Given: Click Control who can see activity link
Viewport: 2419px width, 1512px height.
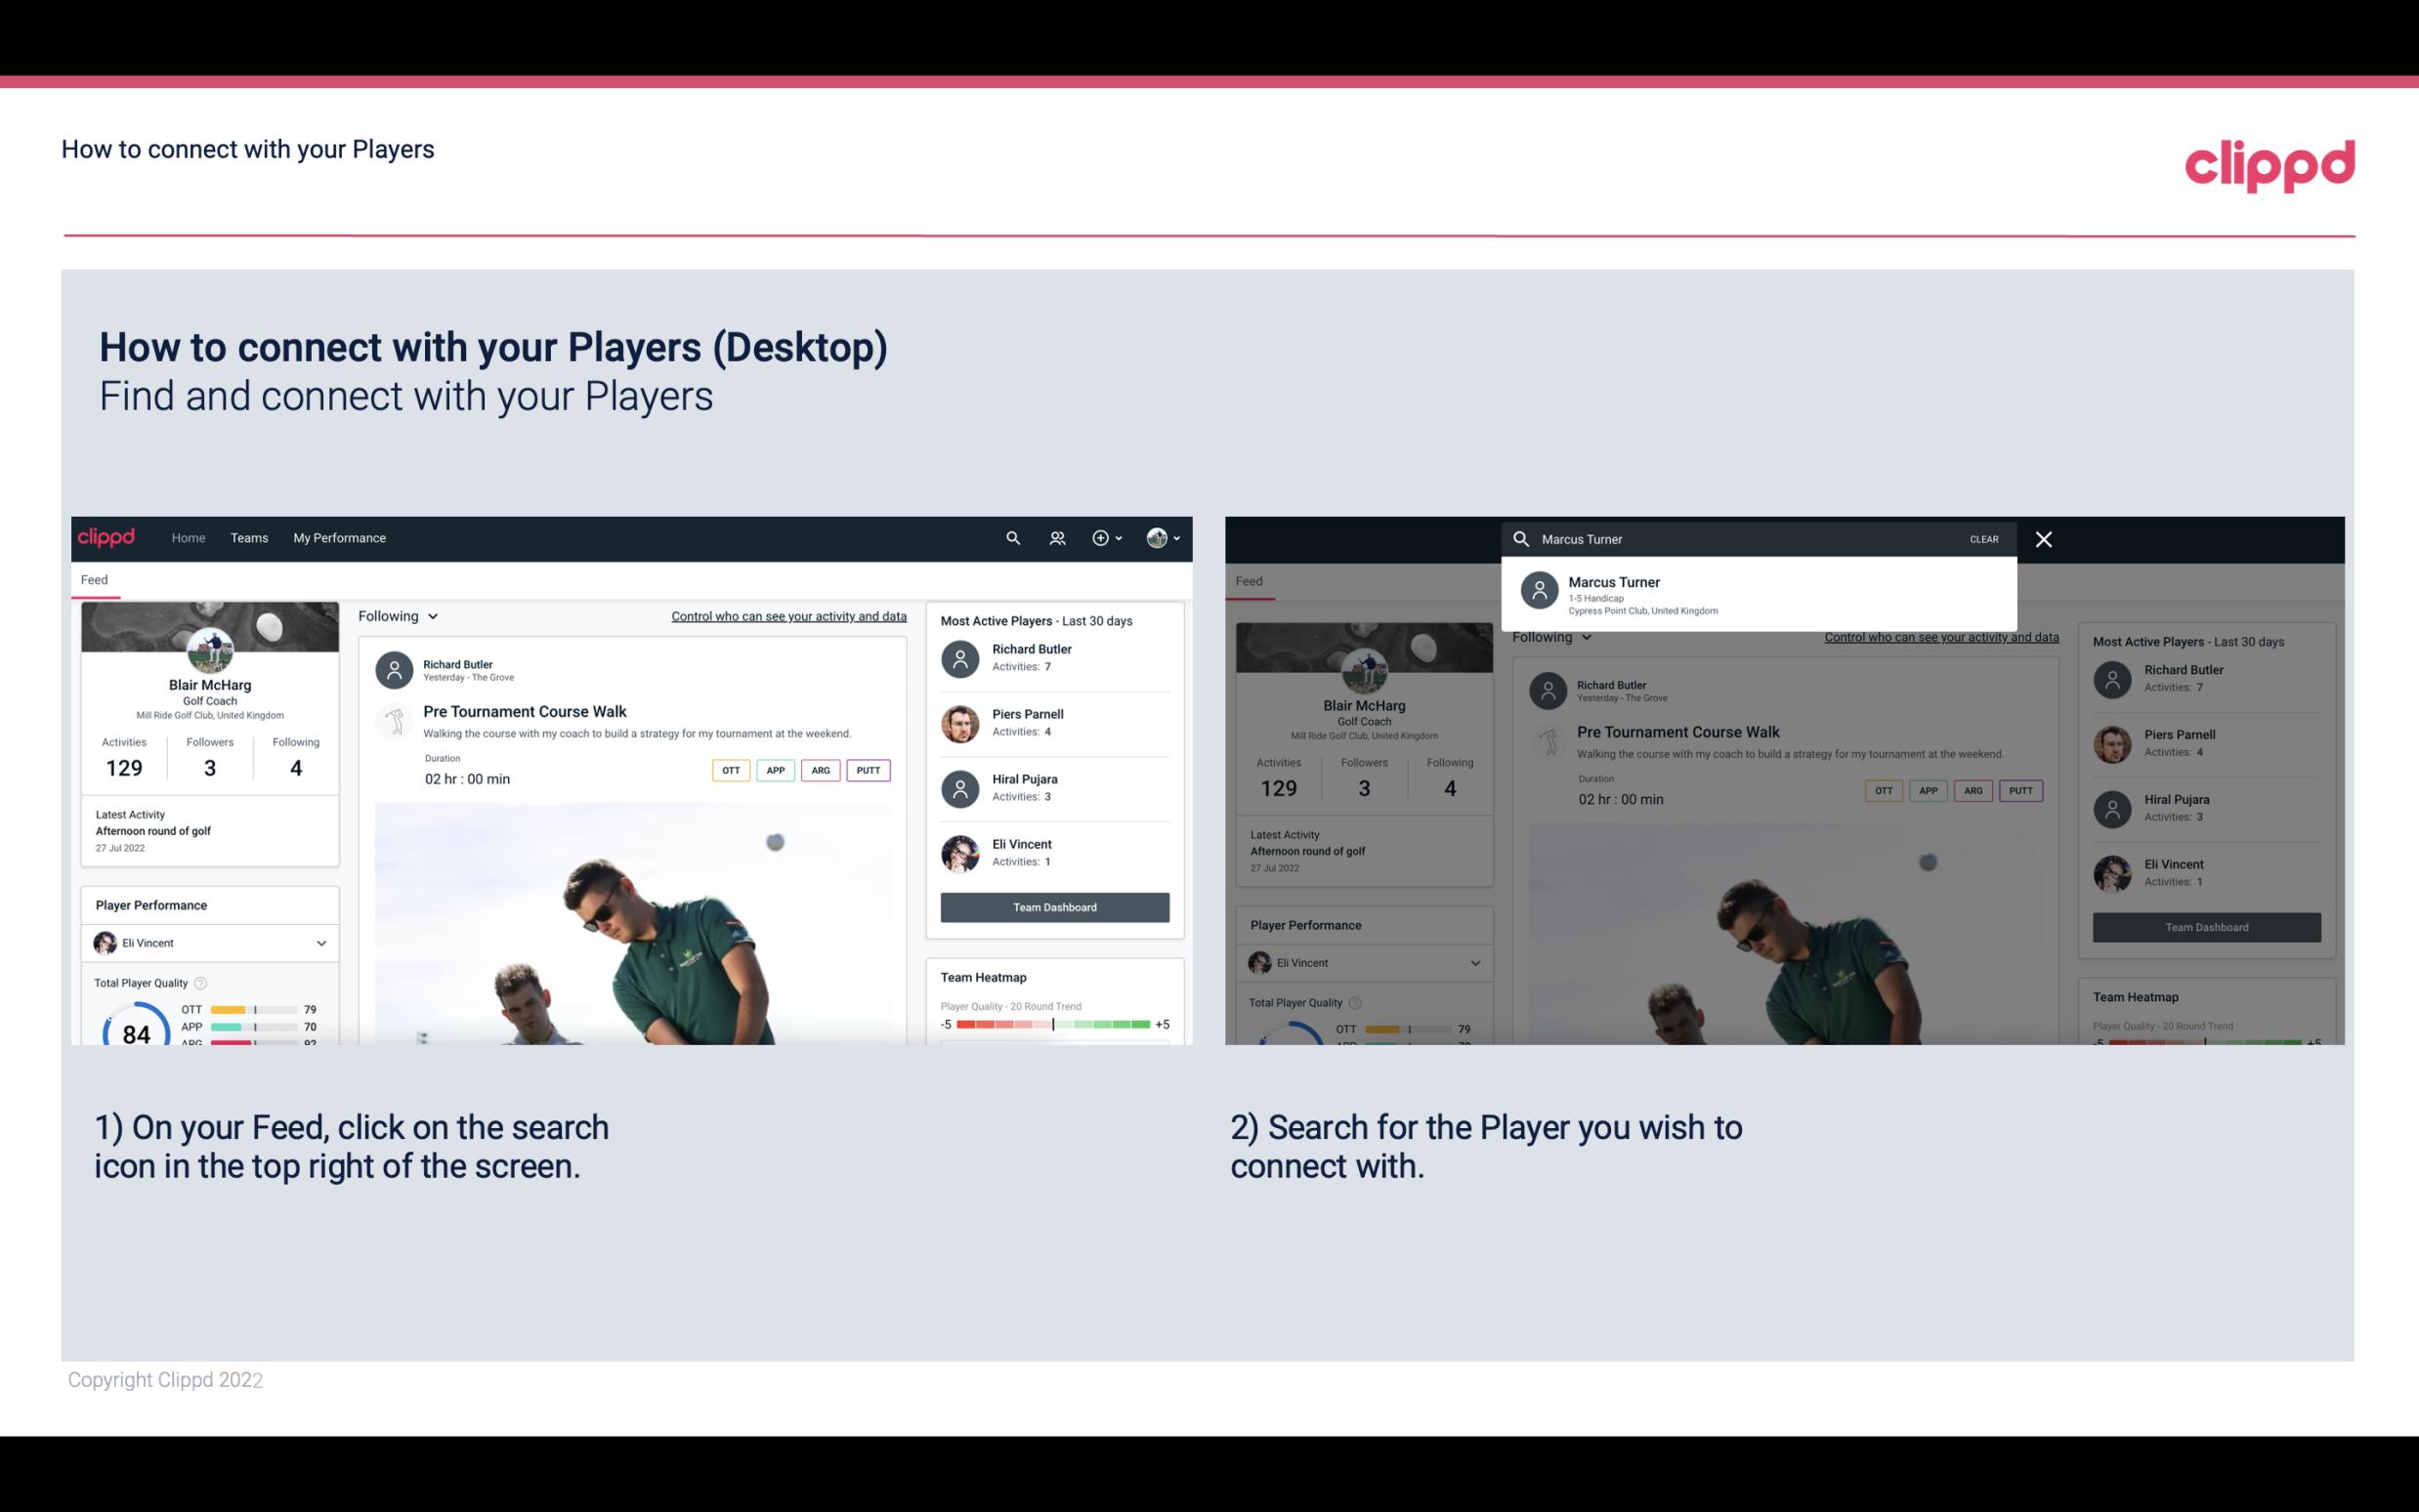Looking at the screenshot, I should (787, 615).
